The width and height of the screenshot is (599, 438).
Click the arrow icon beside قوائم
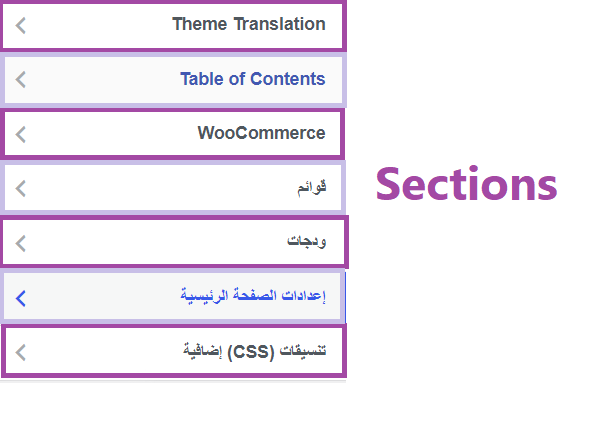(21, 189)
